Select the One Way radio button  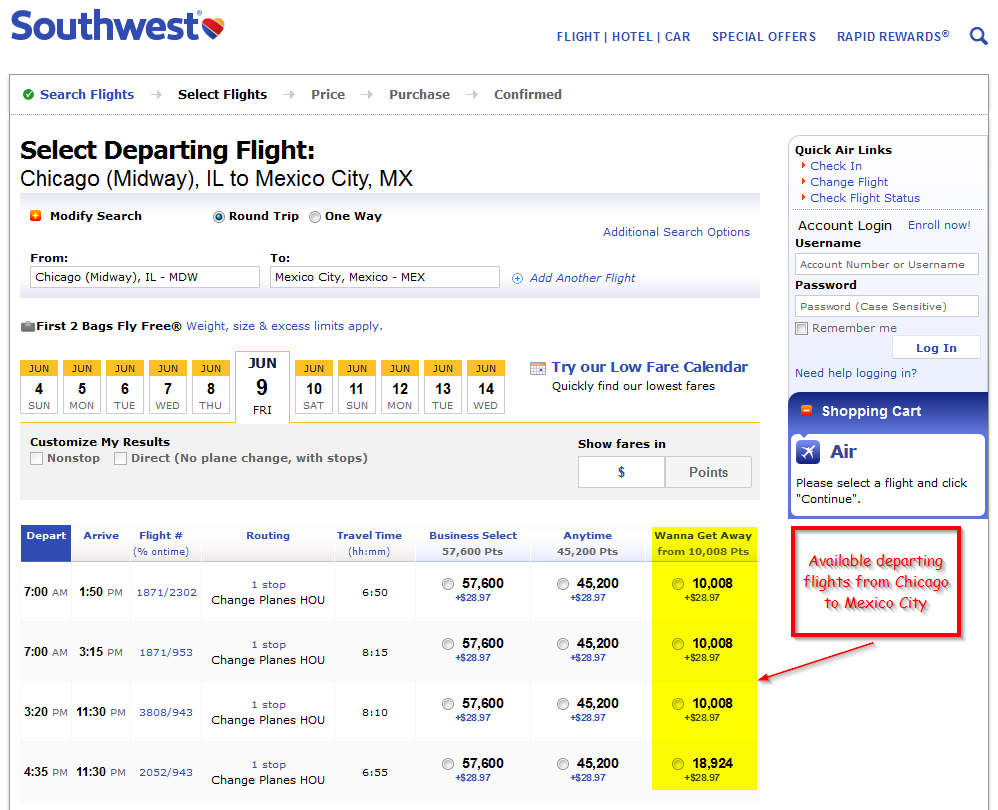pyautogui.click(x=314, y=217)
